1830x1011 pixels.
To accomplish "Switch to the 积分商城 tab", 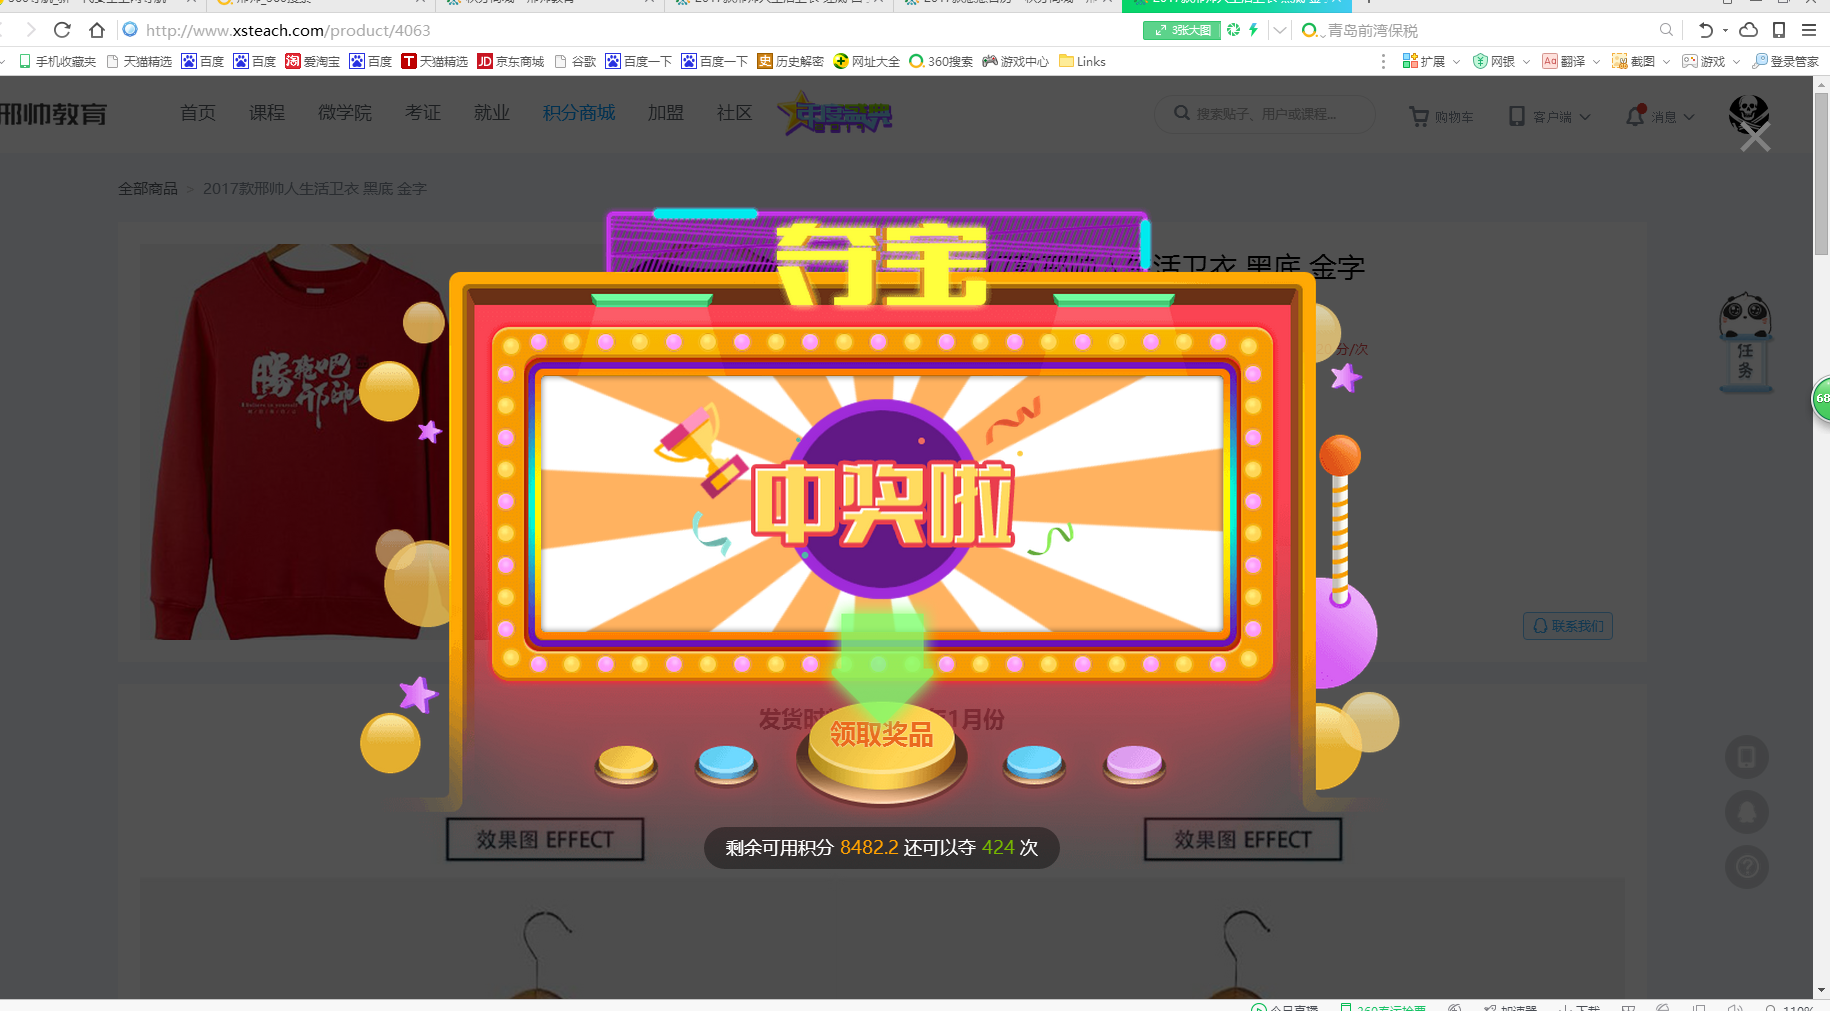I will (x=578, y=113).
